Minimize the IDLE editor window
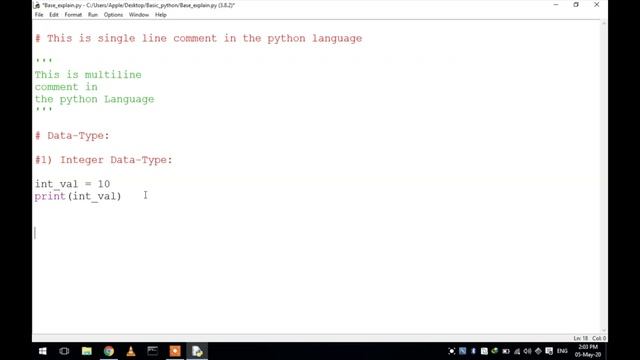This screenshot has height=360, width=640. click(x=556, y=5)
